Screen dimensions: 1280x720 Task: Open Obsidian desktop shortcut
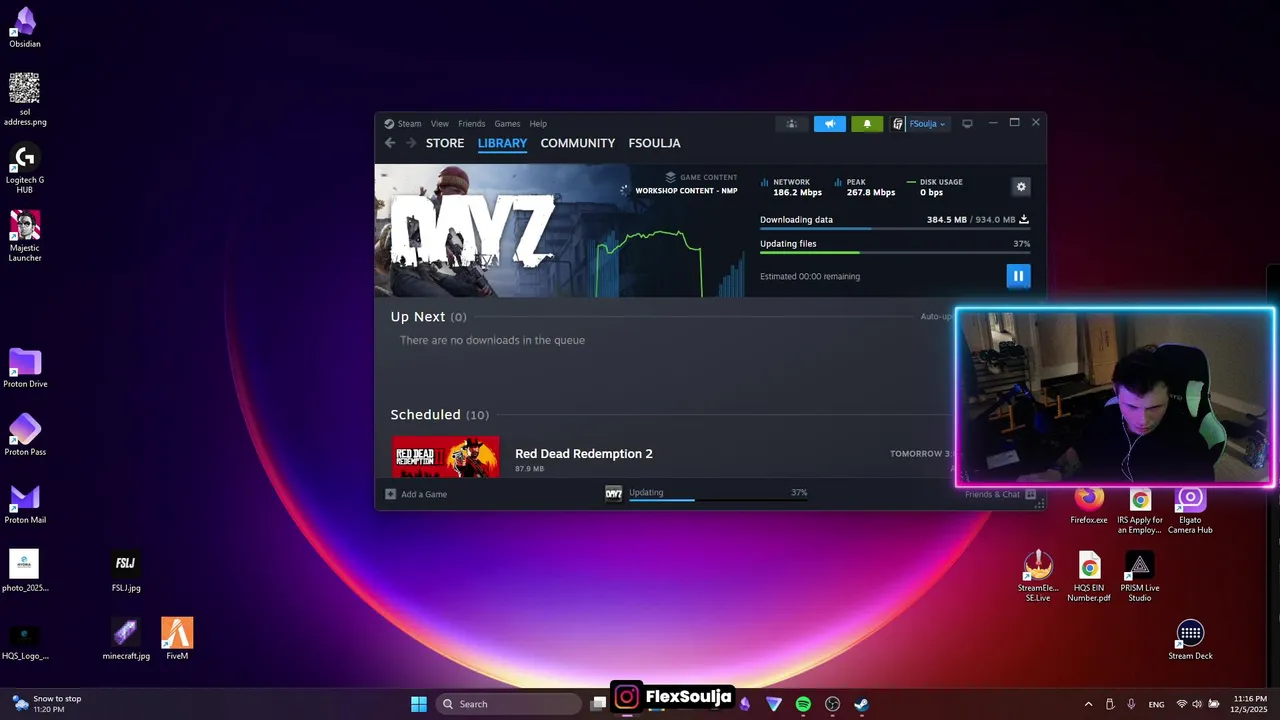[x=25, y=29]
